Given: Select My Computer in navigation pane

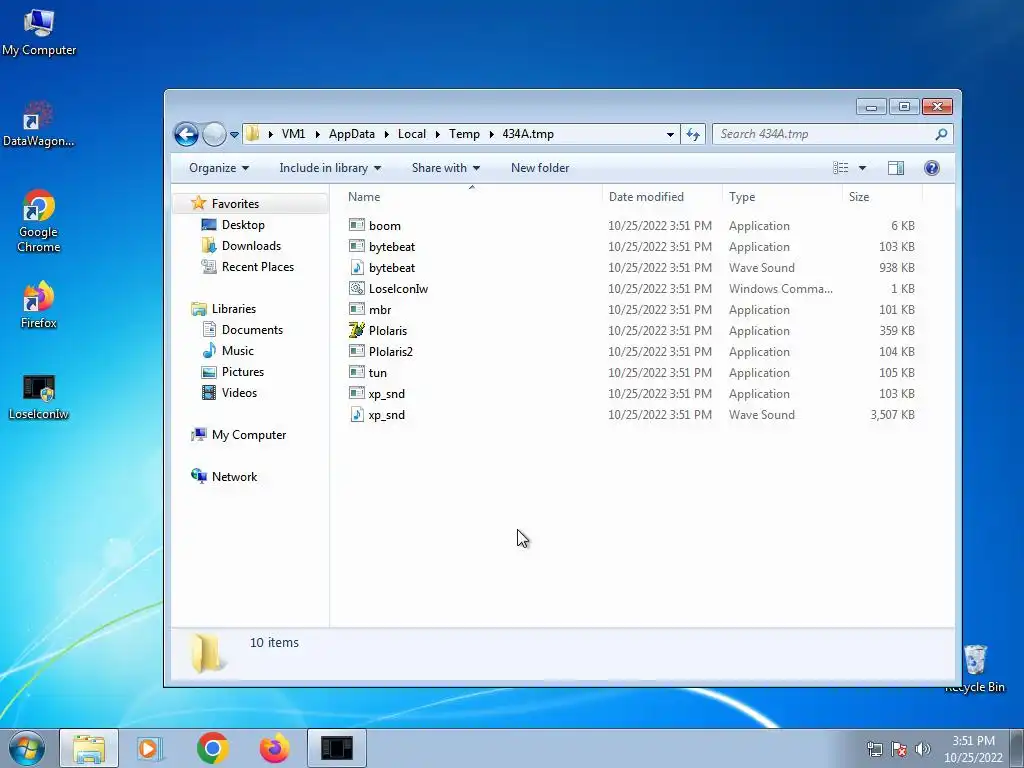Looking at the screenshot, I should (x=248, y=435).
